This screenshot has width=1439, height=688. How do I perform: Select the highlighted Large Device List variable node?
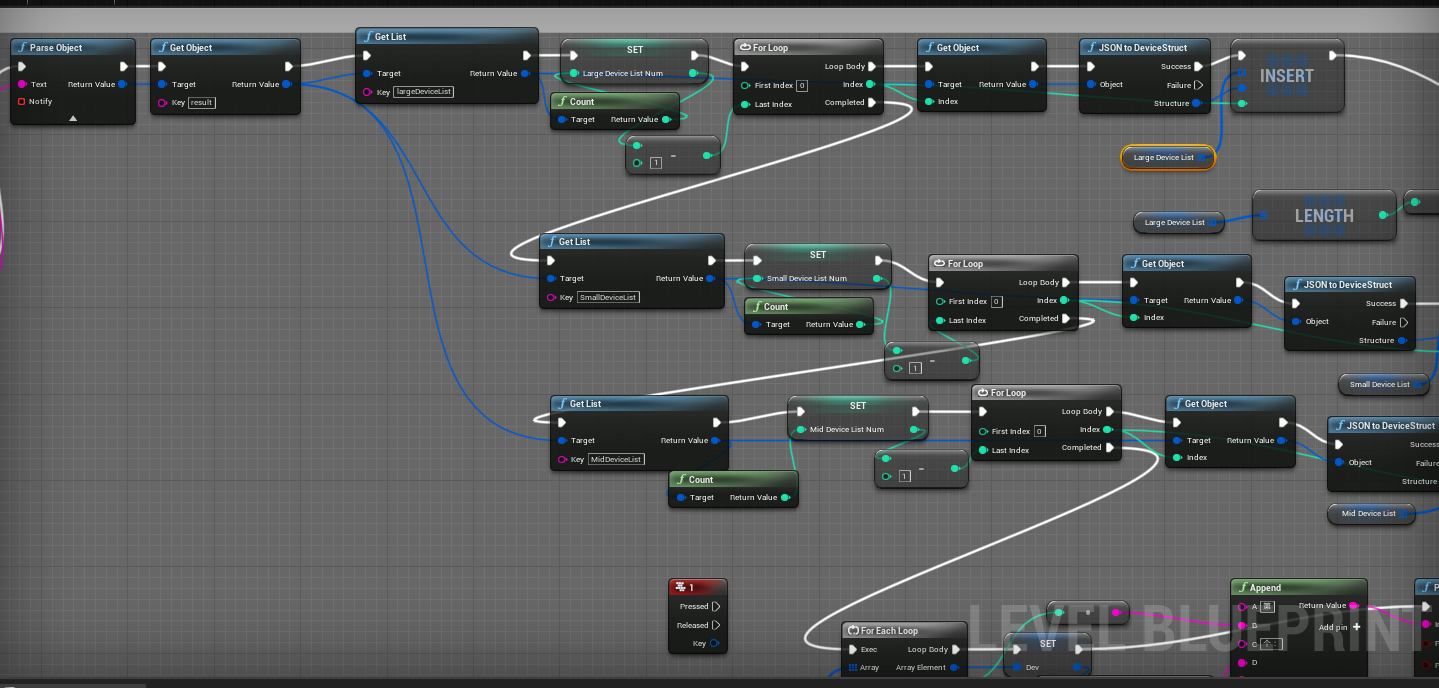pos(1167,157)
